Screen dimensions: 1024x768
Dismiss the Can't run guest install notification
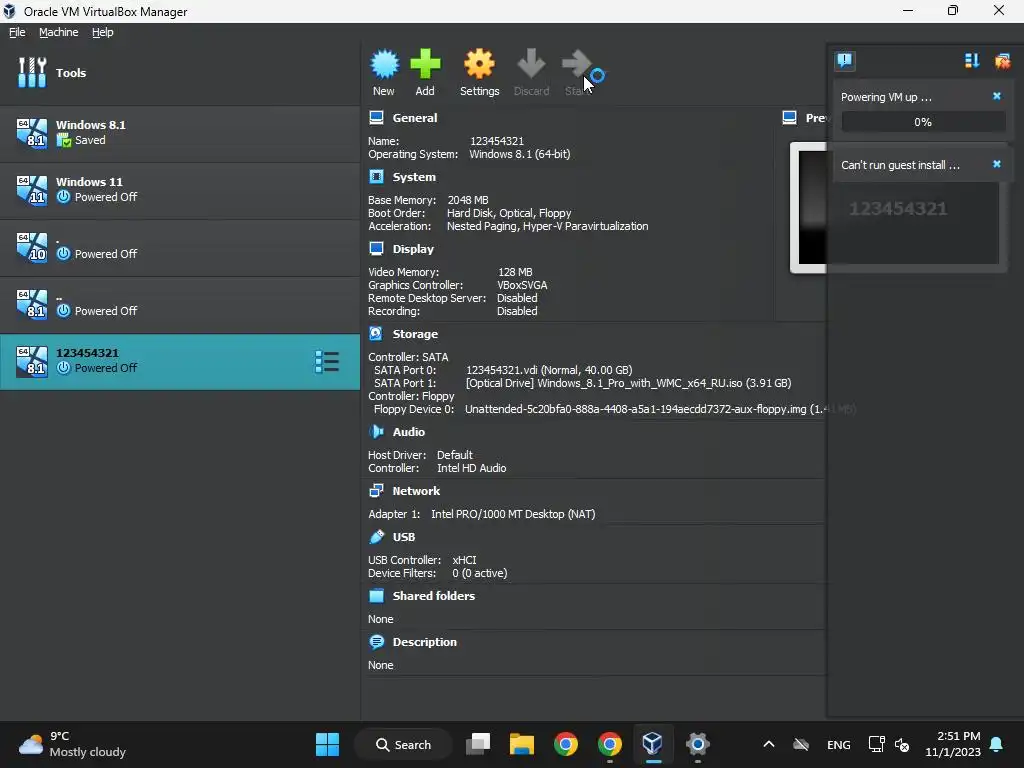point(997,164)
